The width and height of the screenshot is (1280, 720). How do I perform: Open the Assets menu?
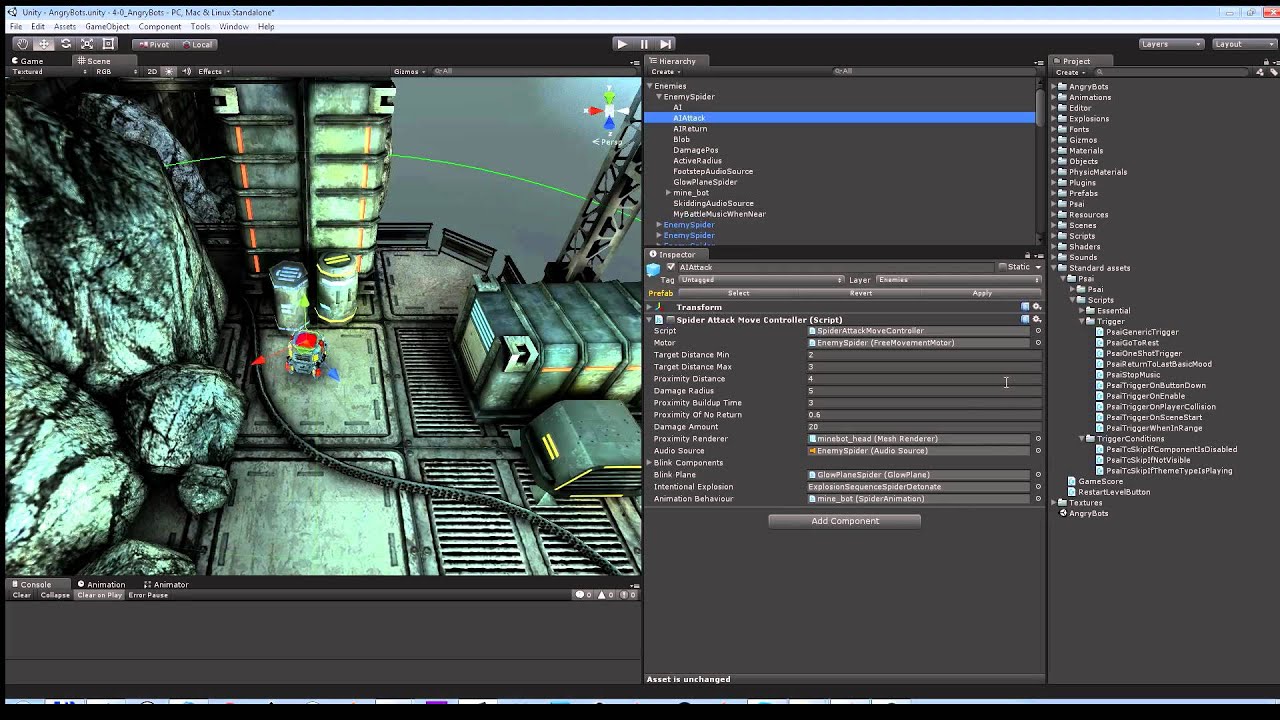[65, 27]
